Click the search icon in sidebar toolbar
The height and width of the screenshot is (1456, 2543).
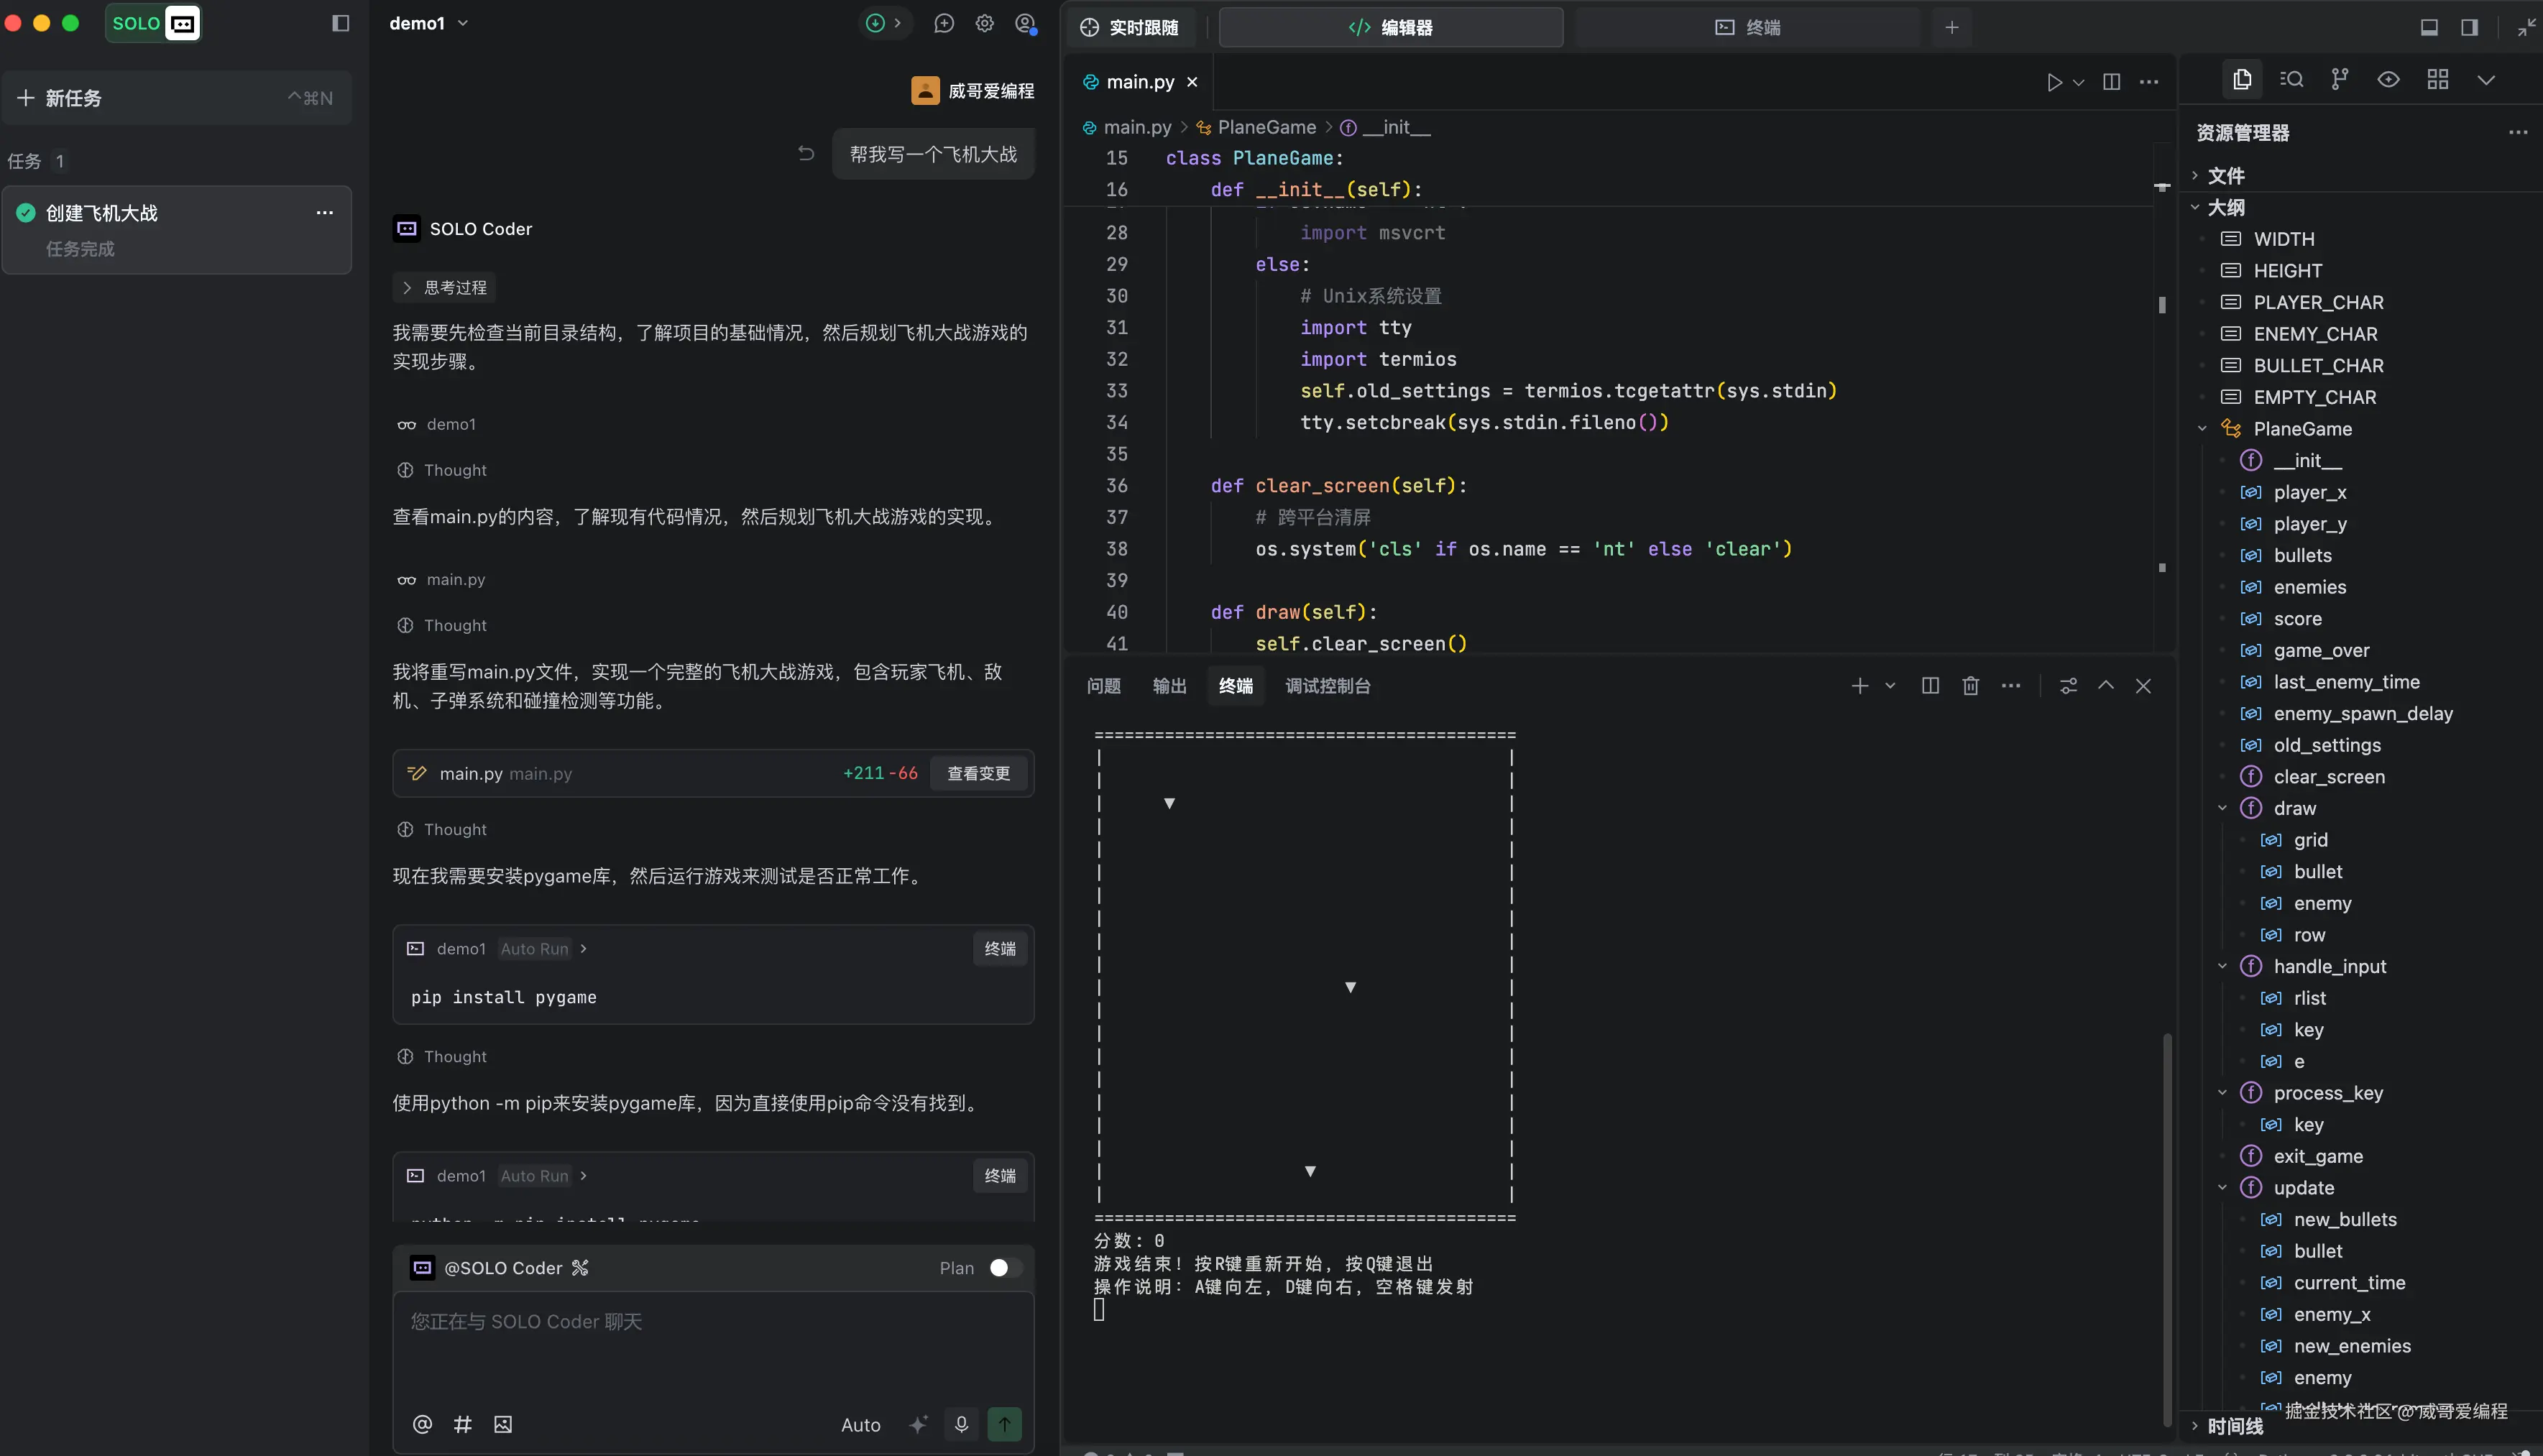coord(2291,80)
